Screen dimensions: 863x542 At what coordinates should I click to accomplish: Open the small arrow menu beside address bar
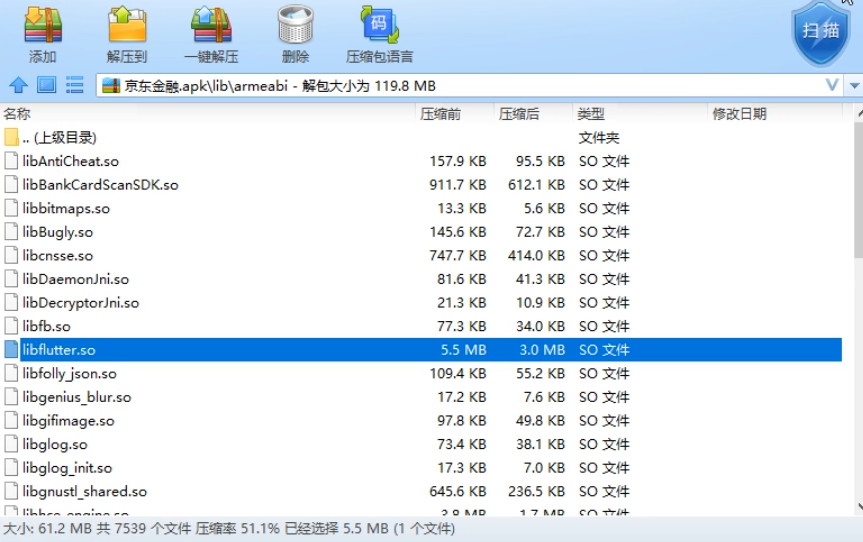coord(854,86)
